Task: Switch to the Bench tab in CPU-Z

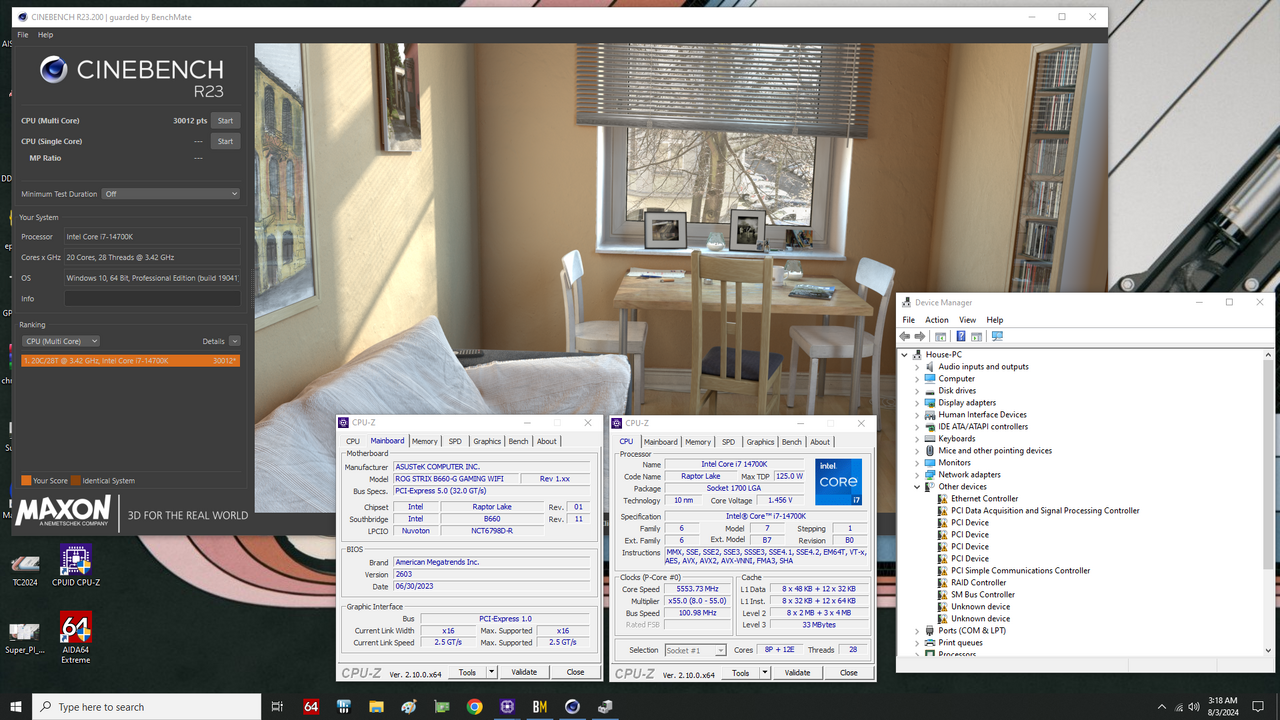Action: click(791, 441)
